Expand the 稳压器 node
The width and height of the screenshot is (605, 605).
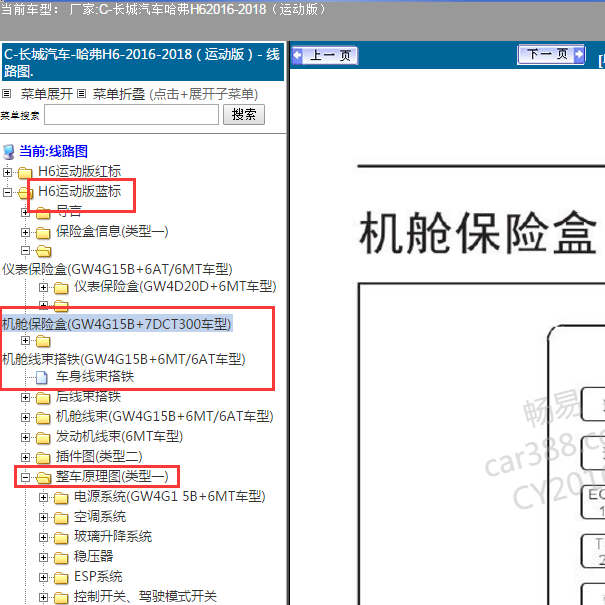[43, 558]
